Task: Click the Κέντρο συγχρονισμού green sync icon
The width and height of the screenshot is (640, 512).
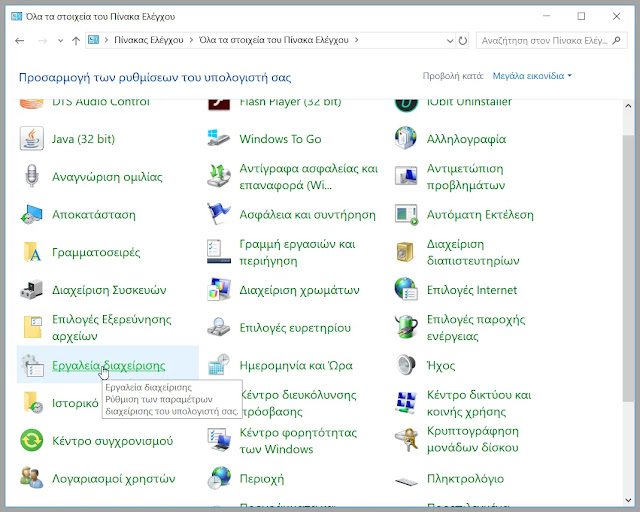Action: 32,440
